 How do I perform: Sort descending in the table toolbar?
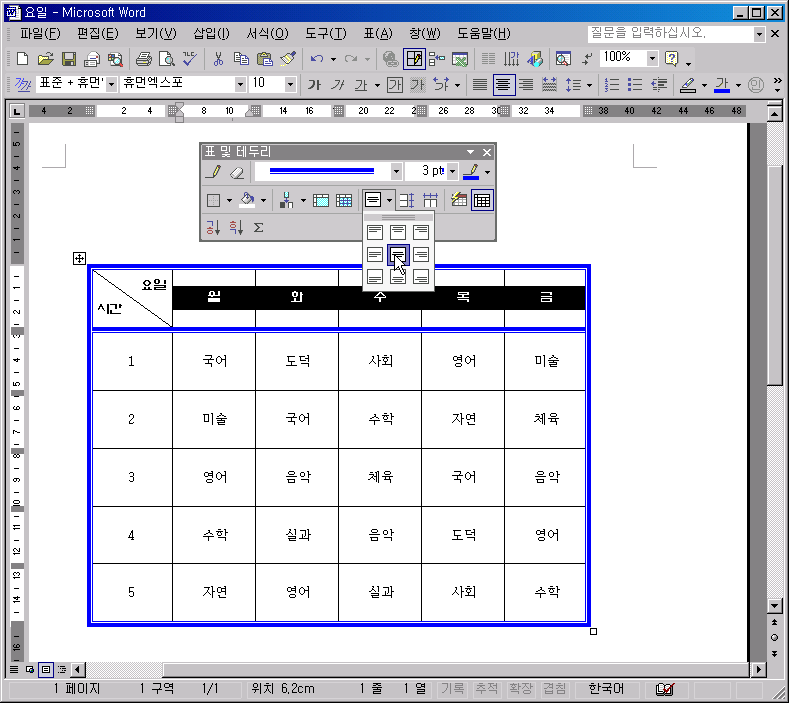236,227
